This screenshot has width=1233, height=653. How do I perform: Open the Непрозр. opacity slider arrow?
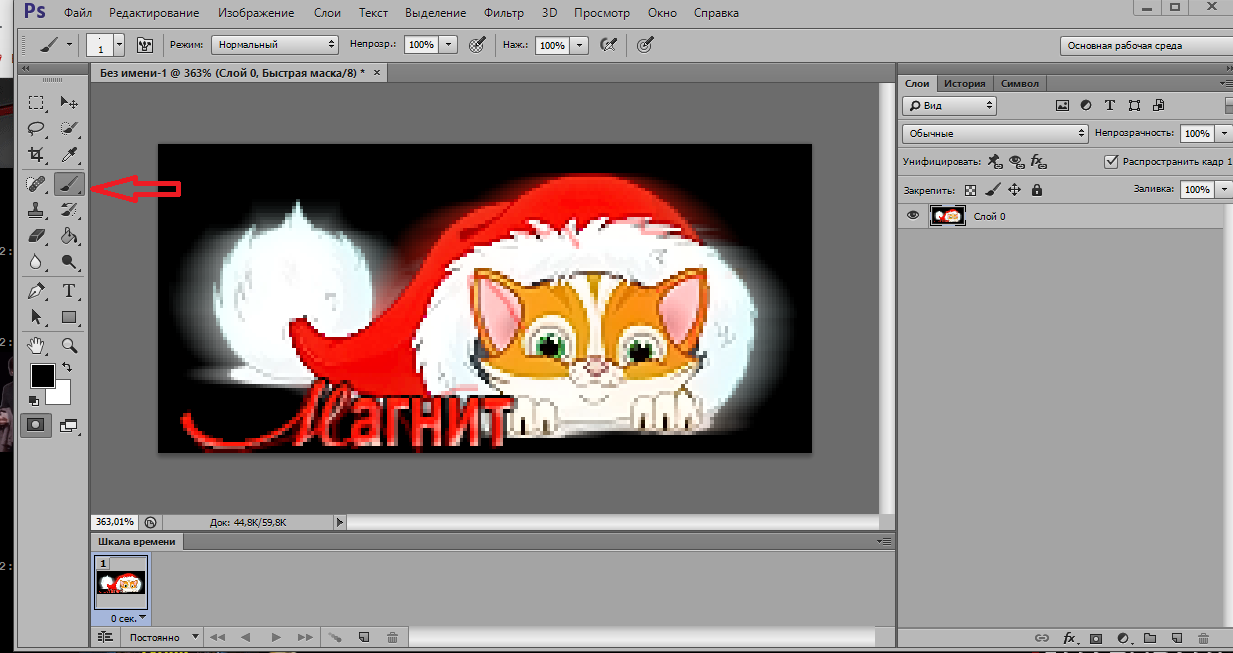click(449, 45)
